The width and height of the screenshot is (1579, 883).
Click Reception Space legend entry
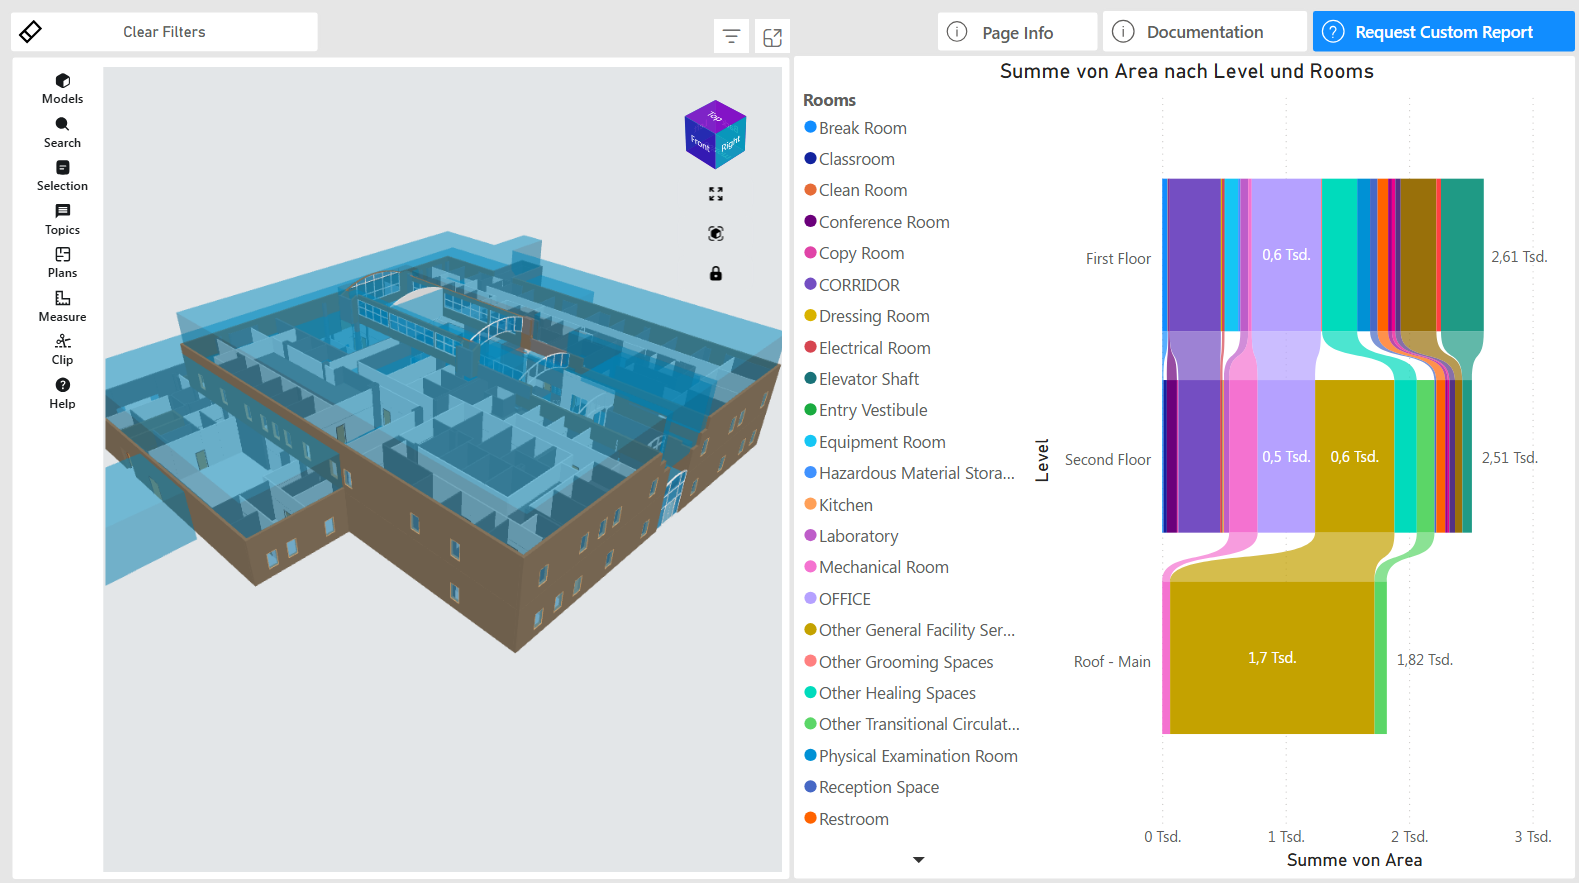872,787
